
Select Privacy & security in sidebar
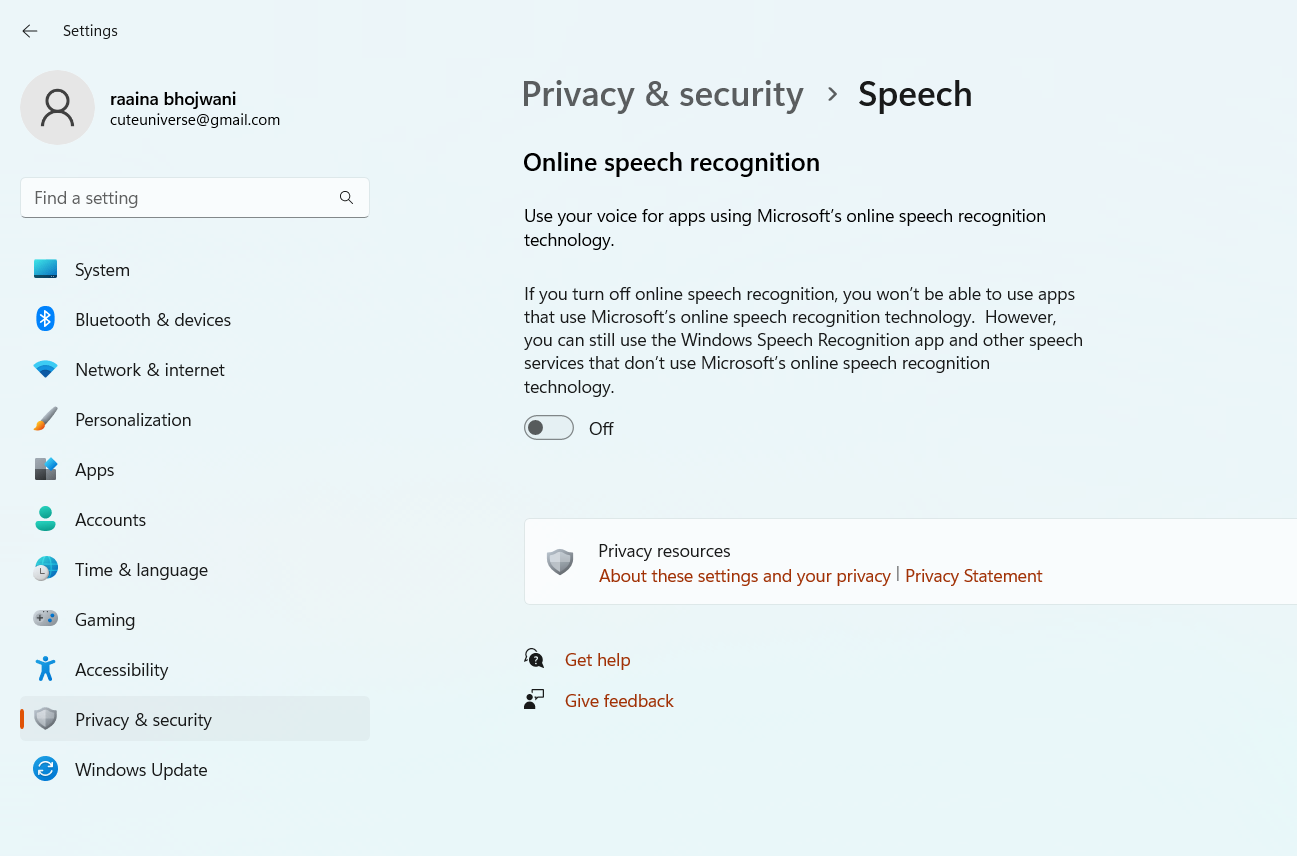coord(143,720)
